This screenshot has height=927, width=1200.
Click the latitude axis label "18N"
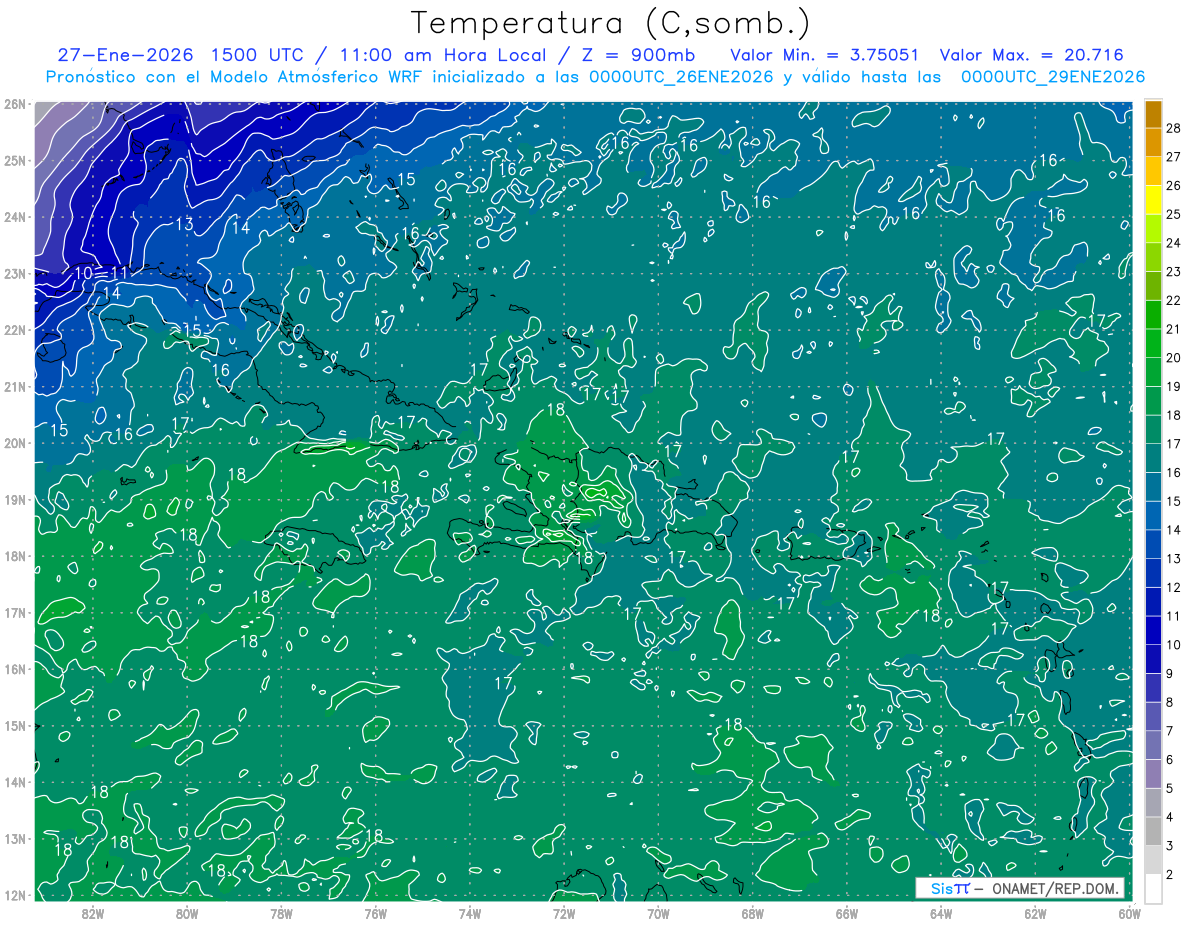(14, 556)
